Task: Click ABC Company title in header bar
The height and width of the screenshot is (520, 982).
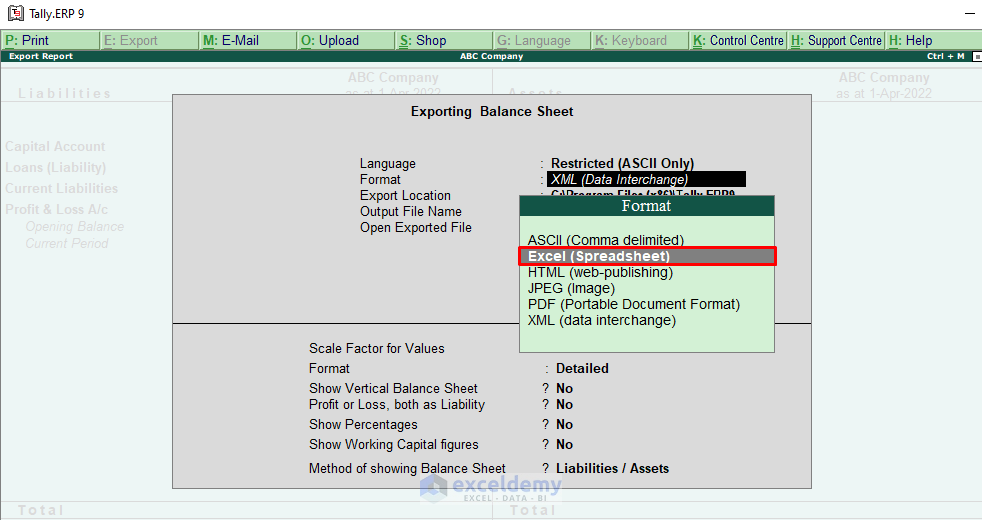Action: click(x=492, y=56)
